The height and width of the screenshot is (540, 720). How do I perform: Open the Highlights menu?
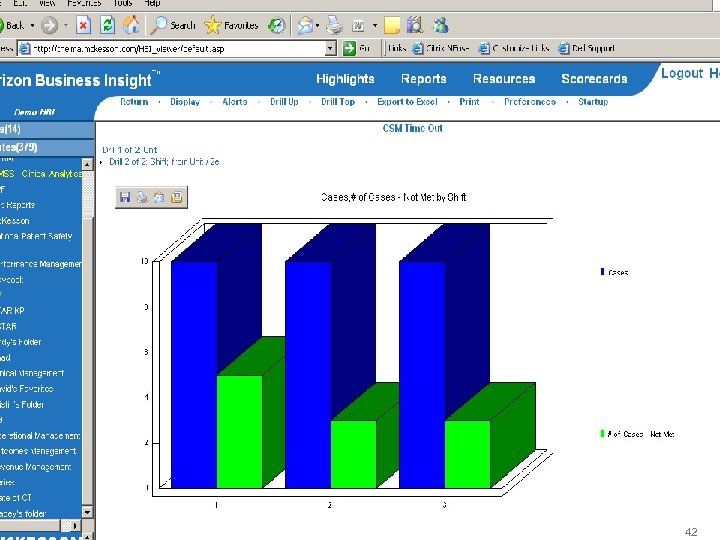(x=345, y=79)
